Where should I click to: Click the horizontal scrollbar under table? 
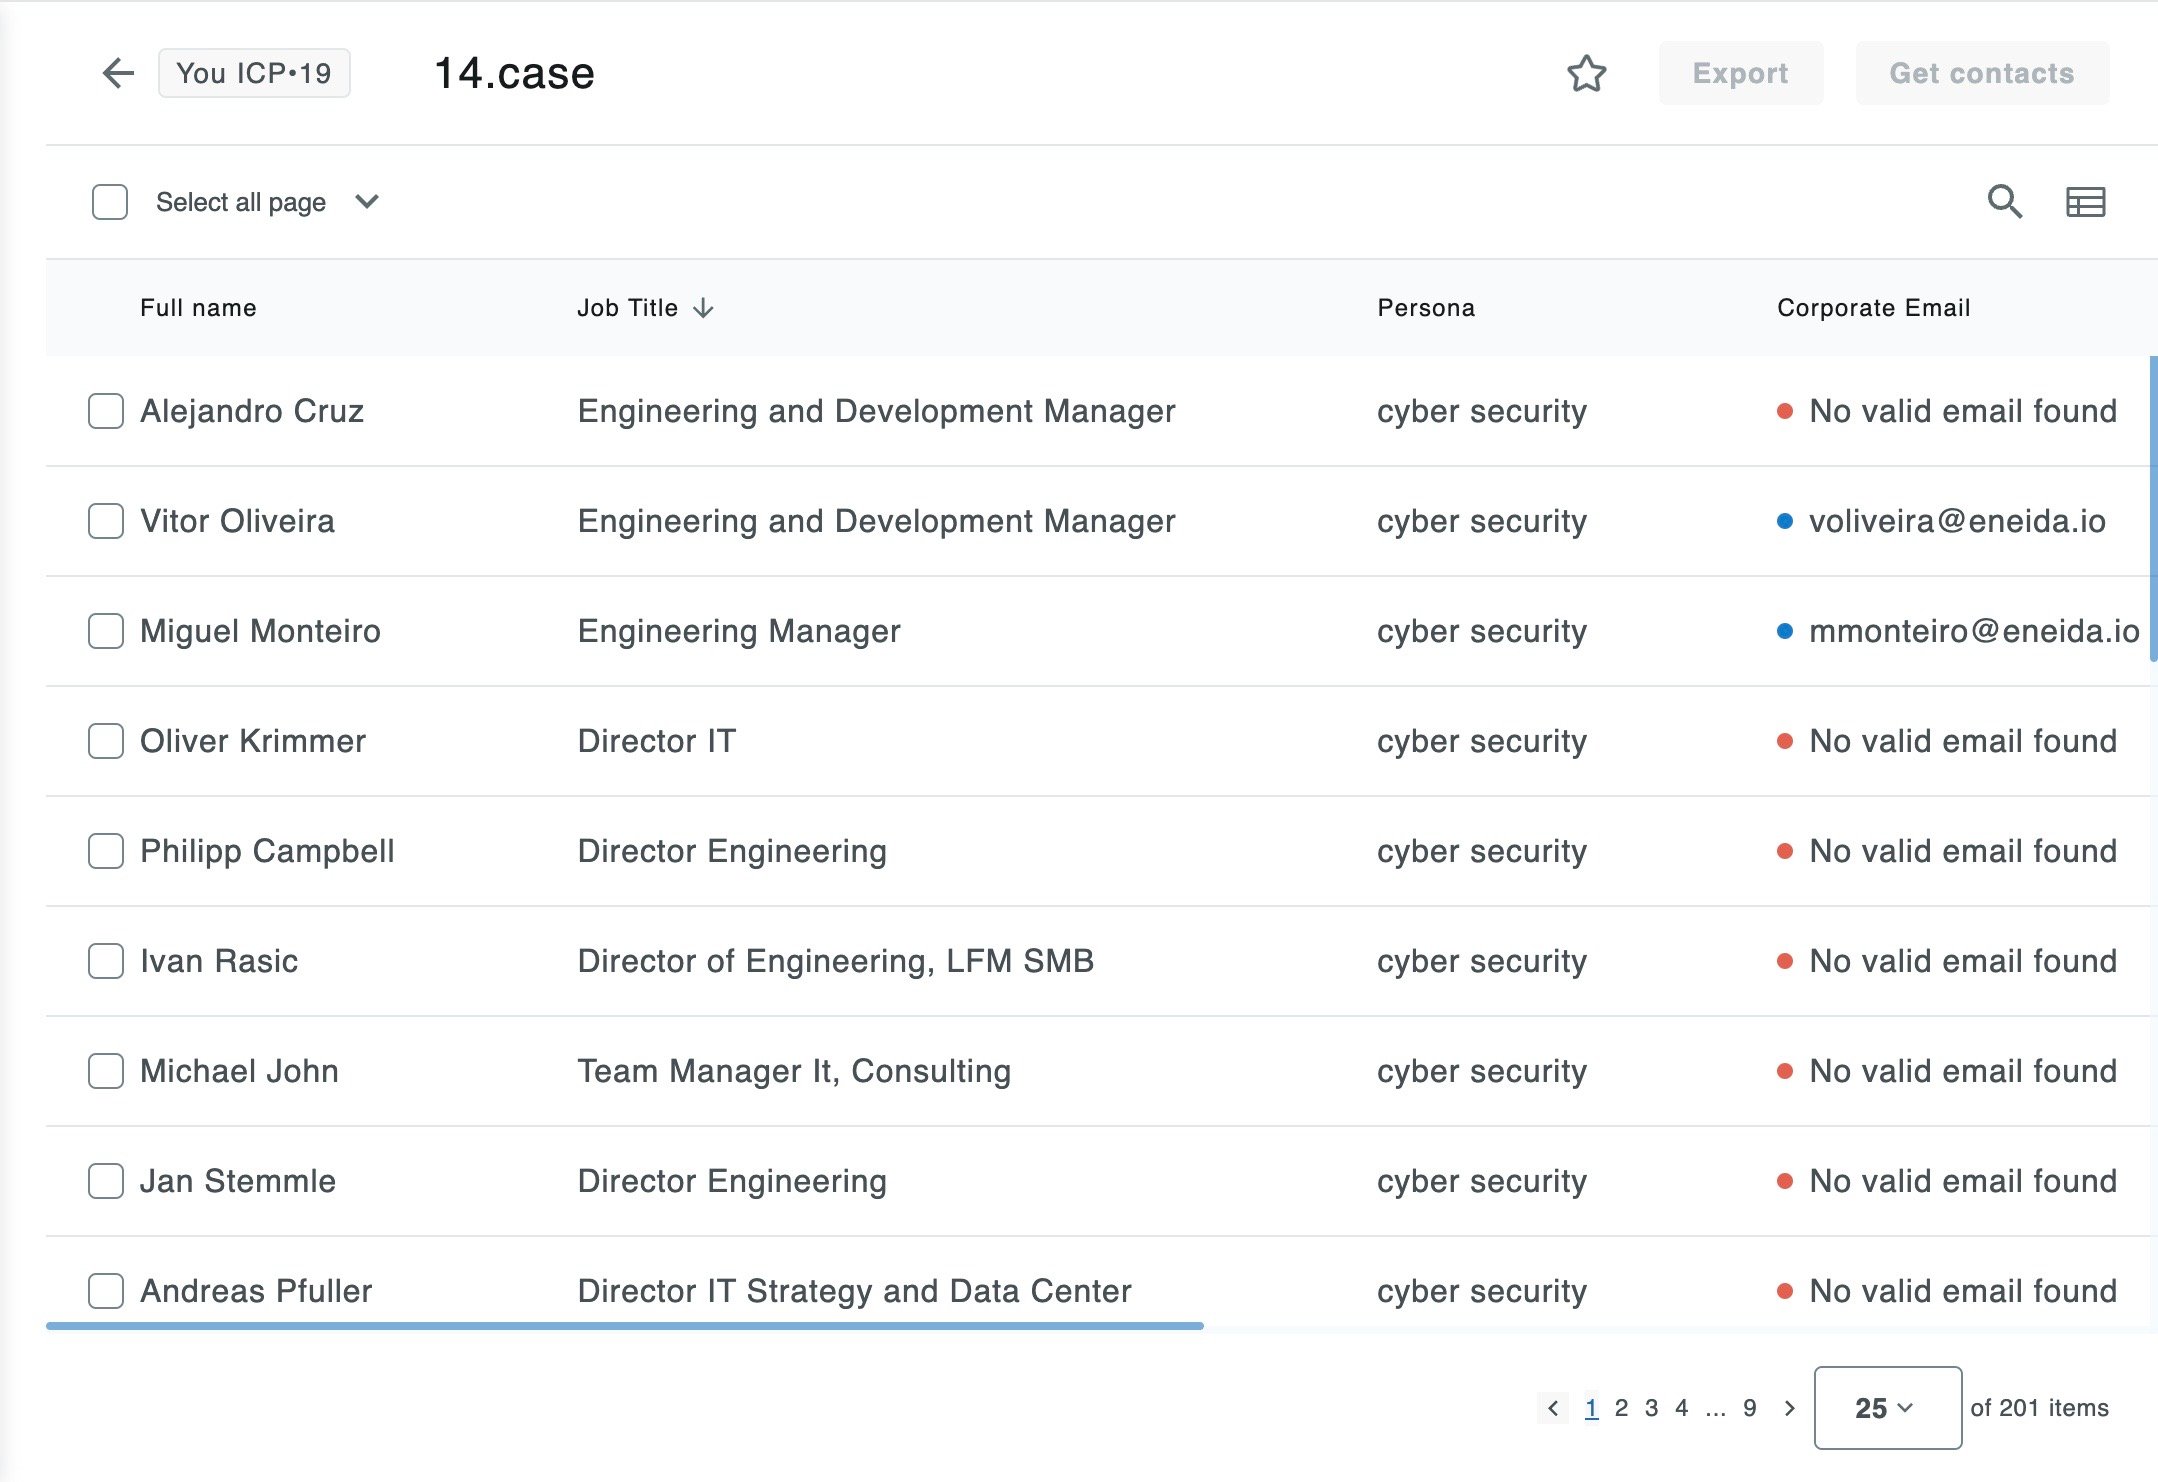624,1326
